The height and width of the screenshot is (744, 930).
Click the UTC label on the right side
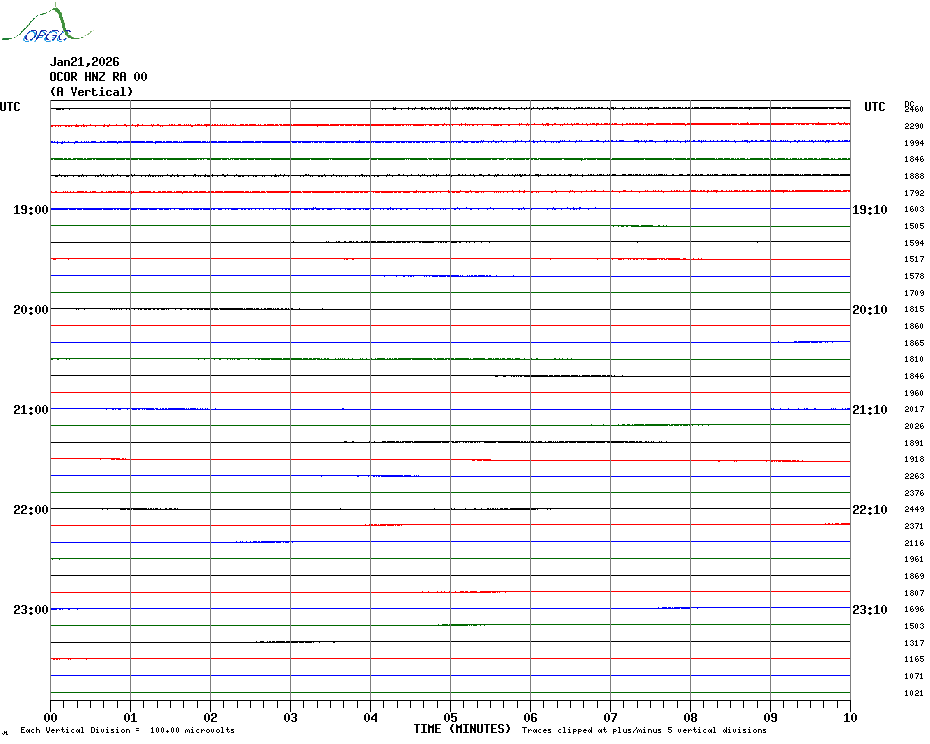(x=874, y=107)
